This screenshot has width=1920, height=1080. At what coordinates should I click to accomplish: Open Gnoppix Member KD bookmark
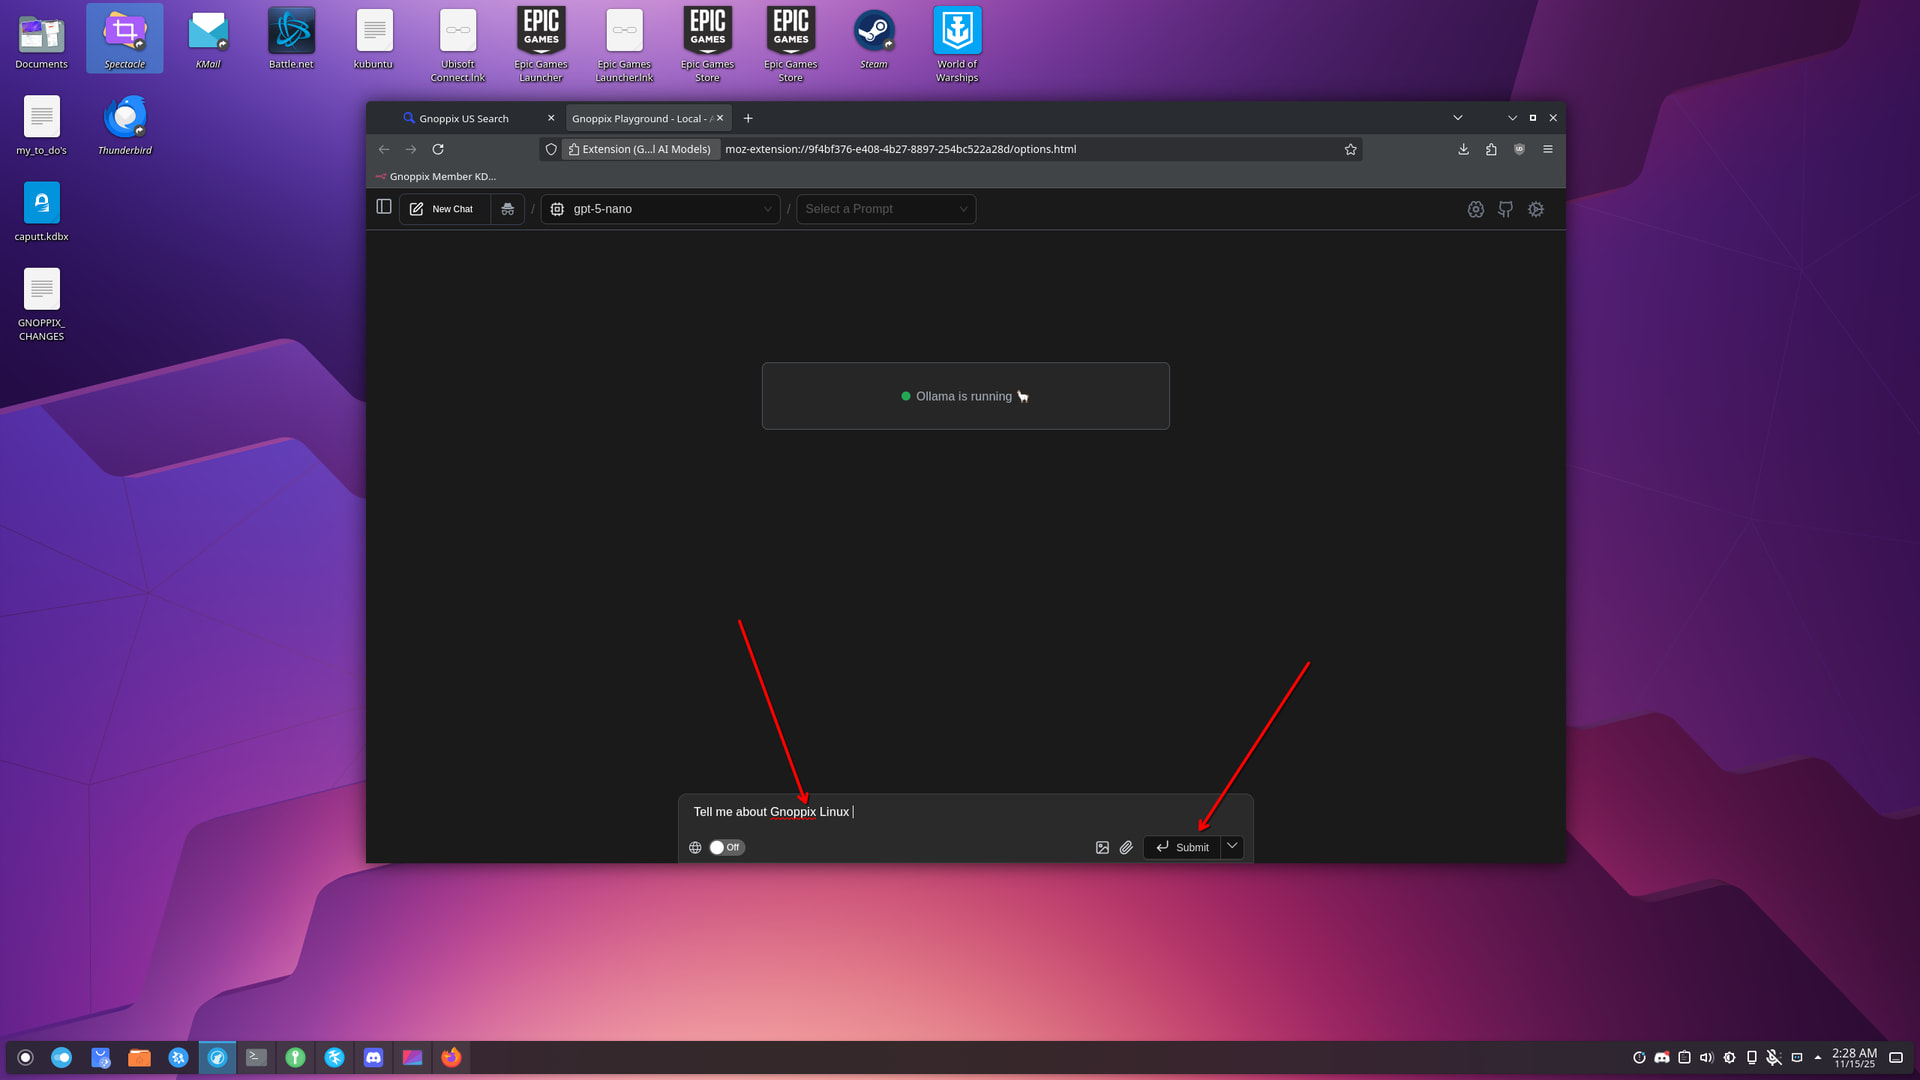(436, 176)
